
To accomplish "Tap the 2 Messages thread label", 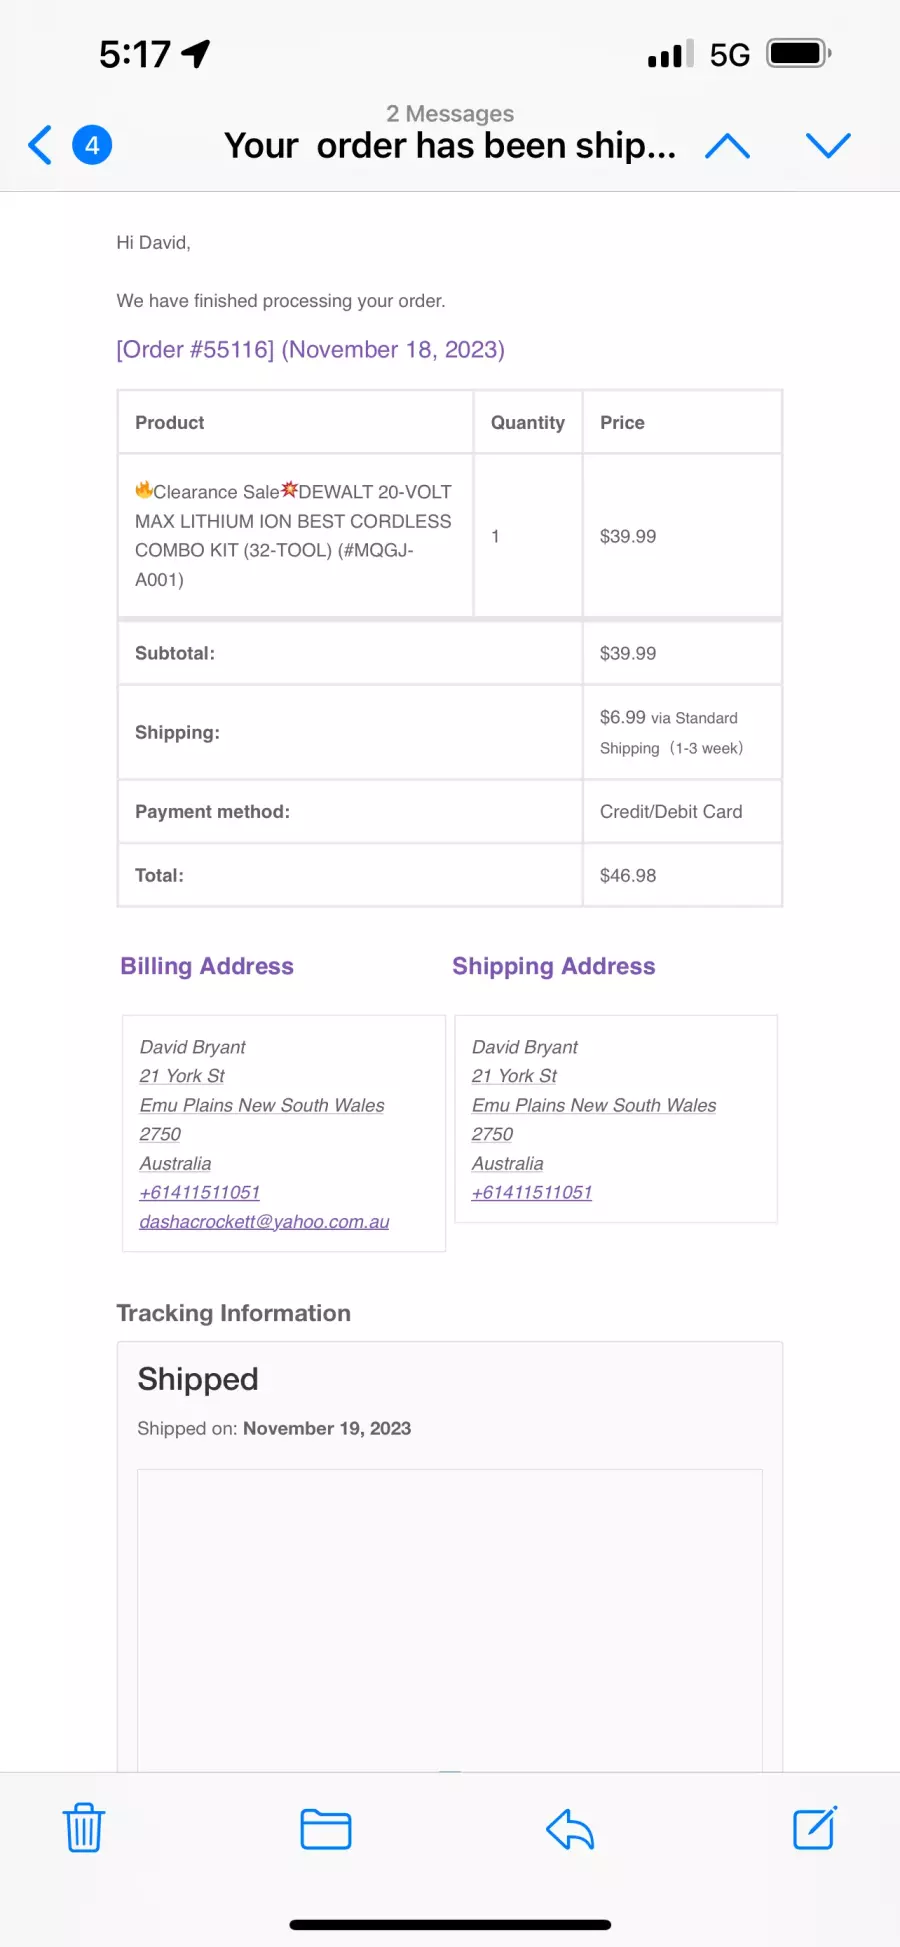I will 450,113.
